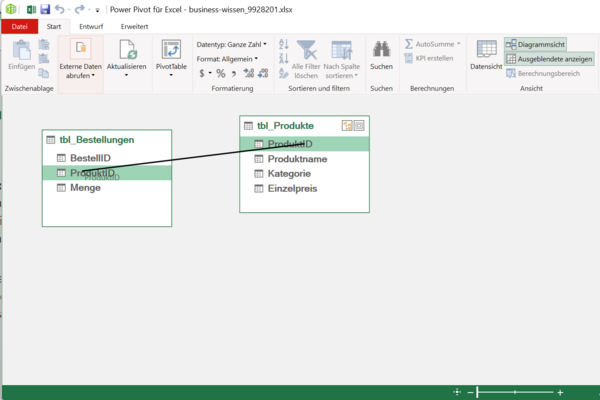Screen dimensions: 600x400
Task: Expand AutoSumme dropdown arrow
Action: coord(458,44)
